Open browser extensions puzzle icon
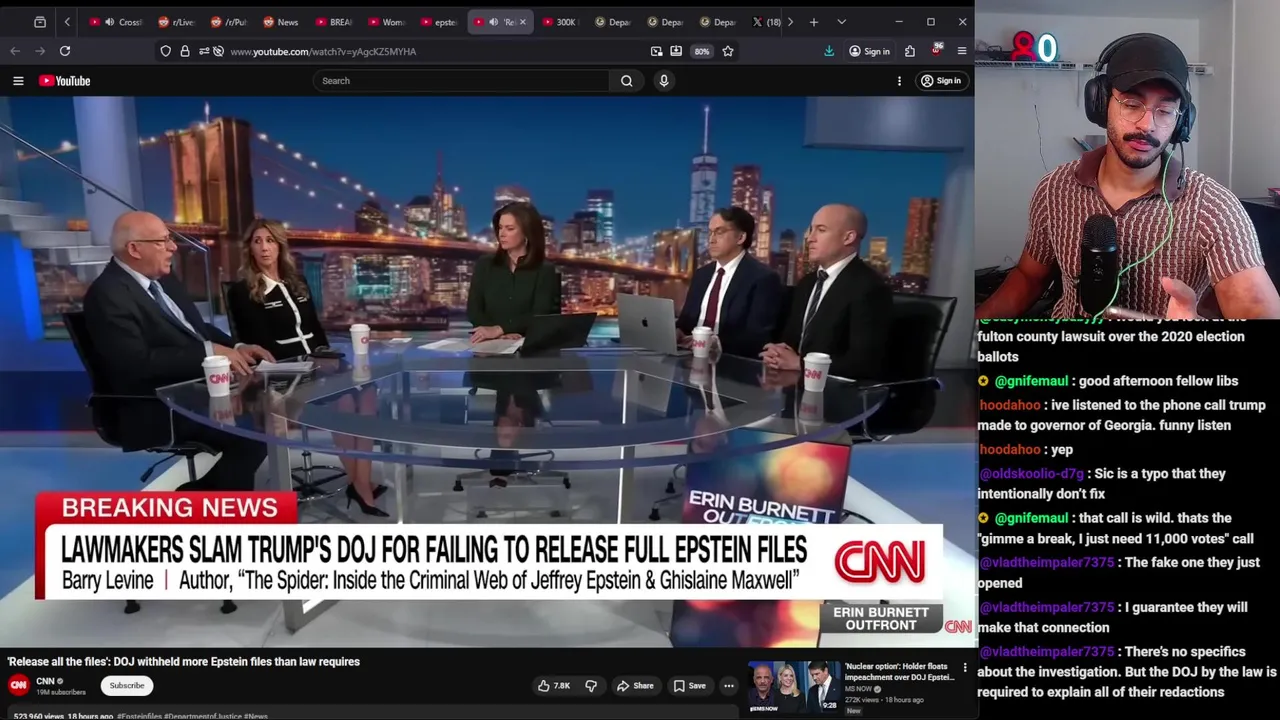This screenshot has height=720, width=1280. click(910, 51)
